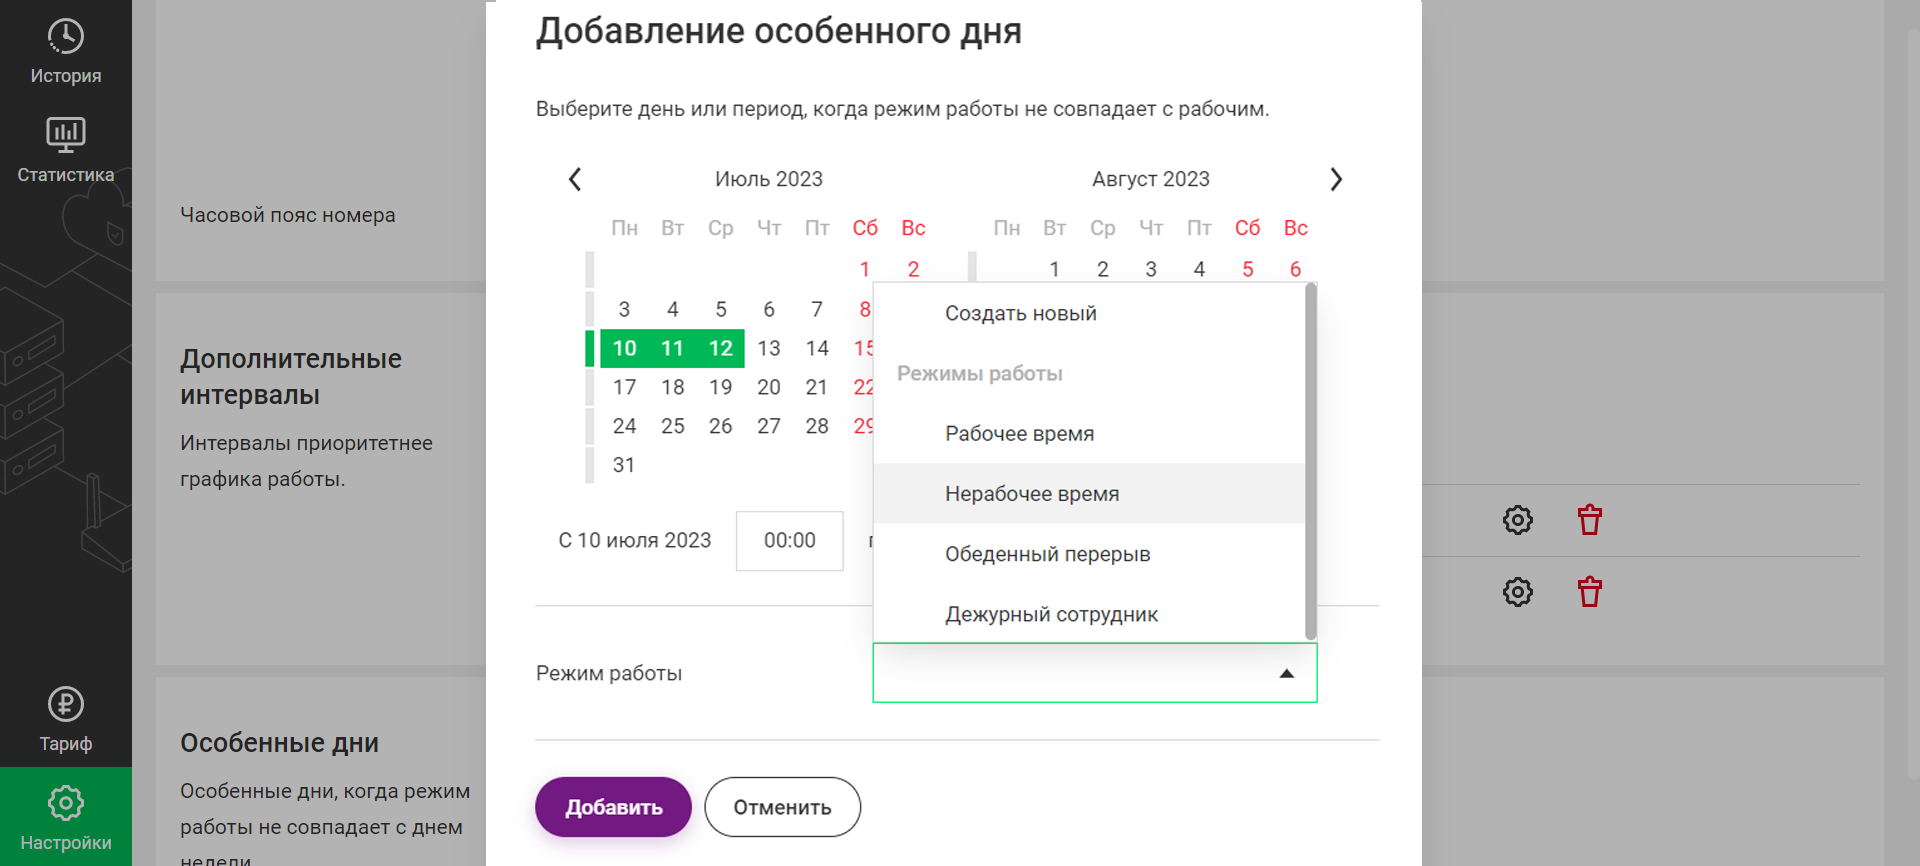Choose Дежурный сотрудник mode

1051,614
